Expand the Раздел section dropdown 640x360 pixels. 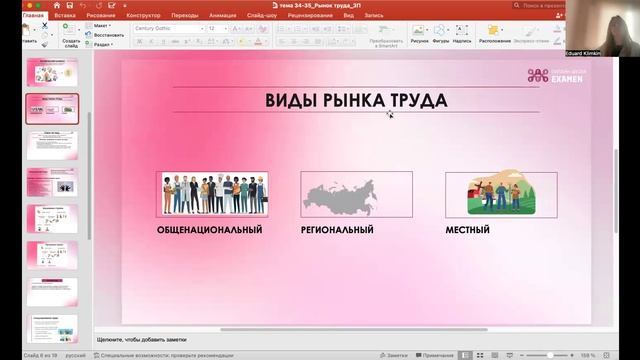point(103,44)
